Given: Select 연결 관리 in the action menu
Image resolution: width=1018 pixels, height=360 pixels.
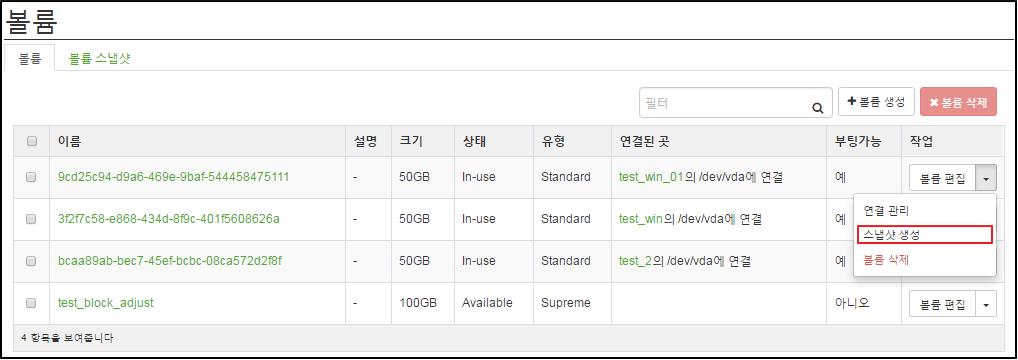Looking at the screenshot, I should pyautogui.click(x=886, y=211).
